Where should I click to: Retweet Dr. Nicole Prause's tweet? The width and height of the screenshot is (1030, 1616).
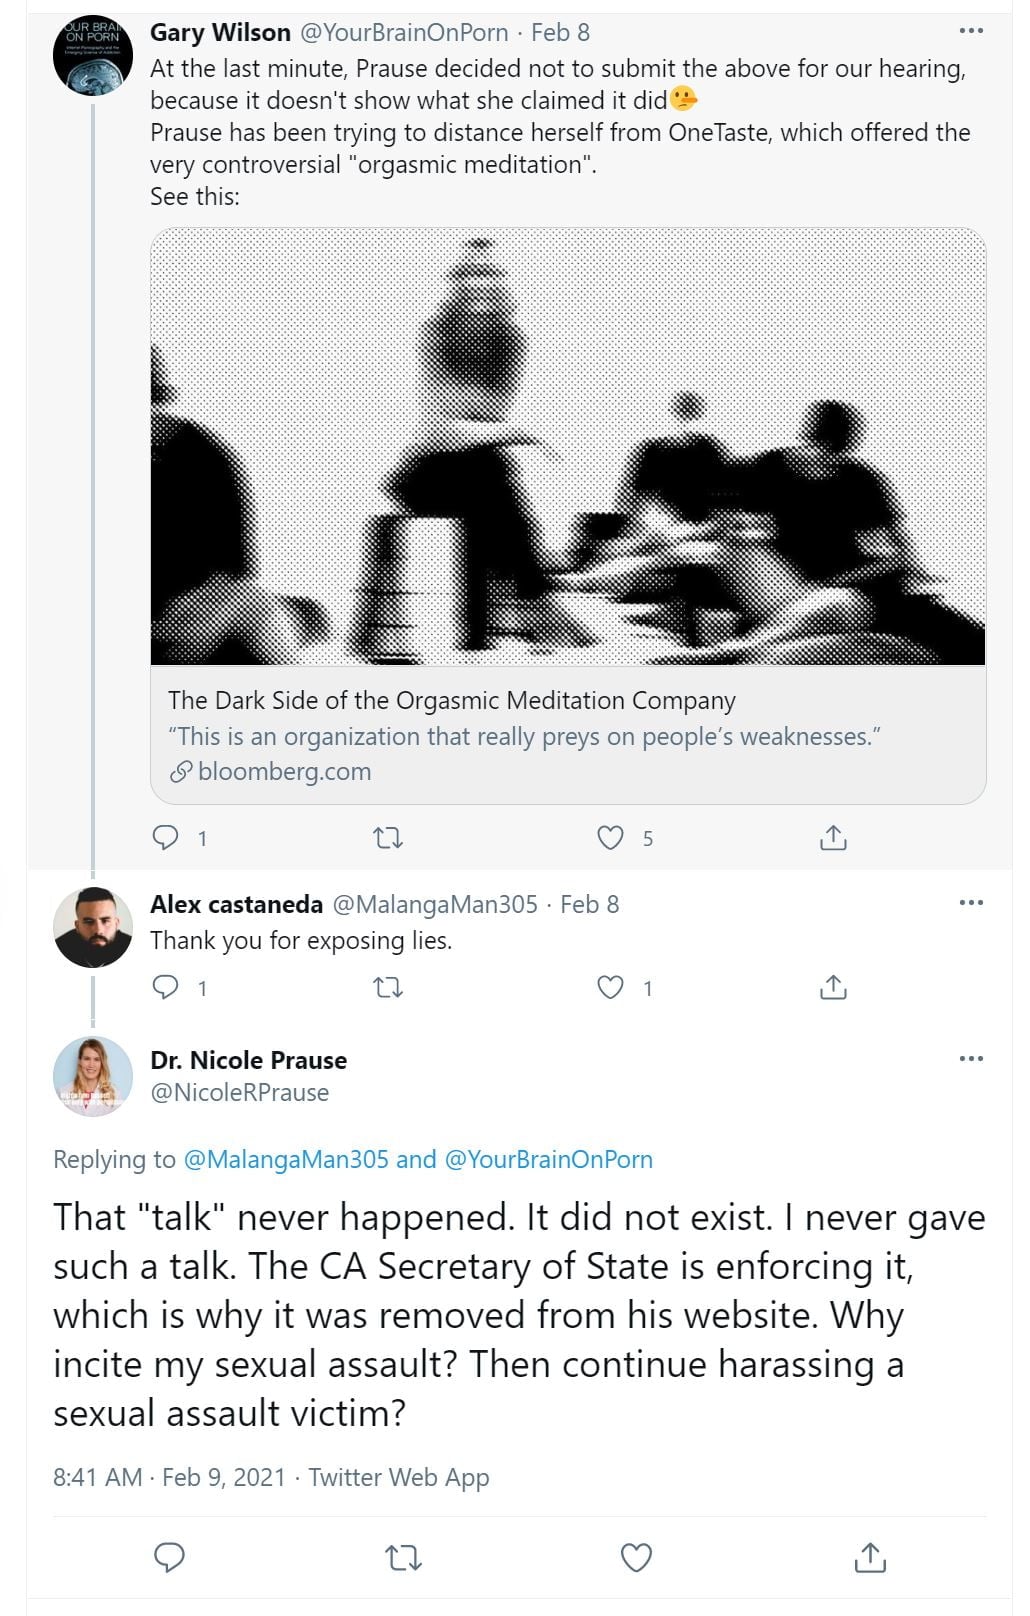point(403,1557)
